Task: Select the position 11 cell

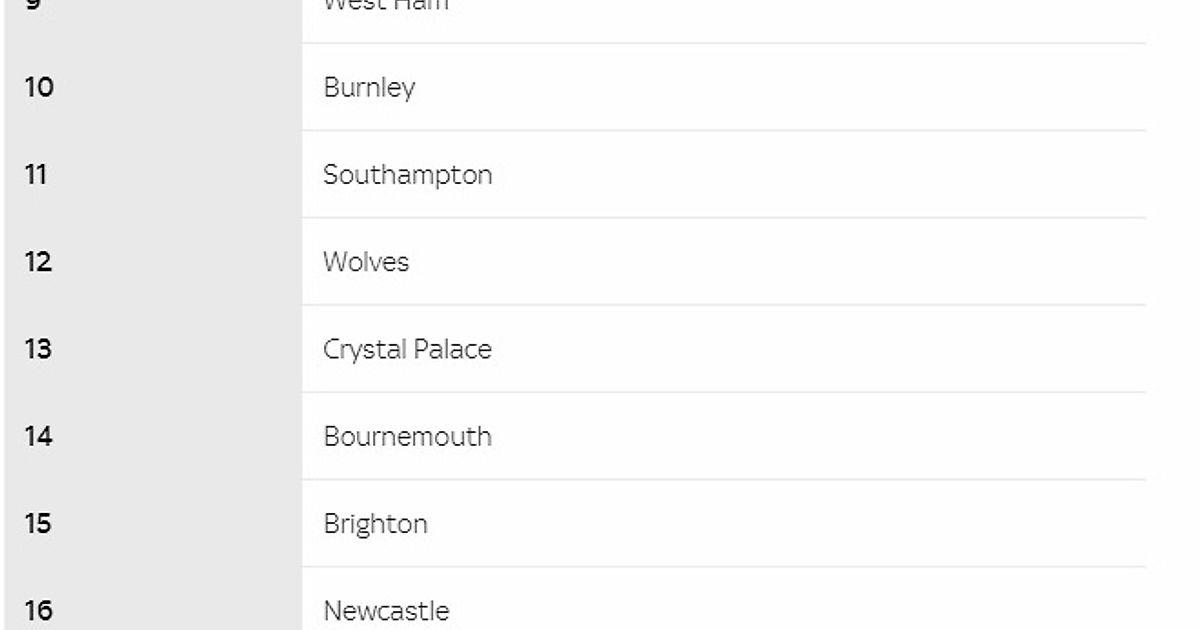Action: pos(36,175)
